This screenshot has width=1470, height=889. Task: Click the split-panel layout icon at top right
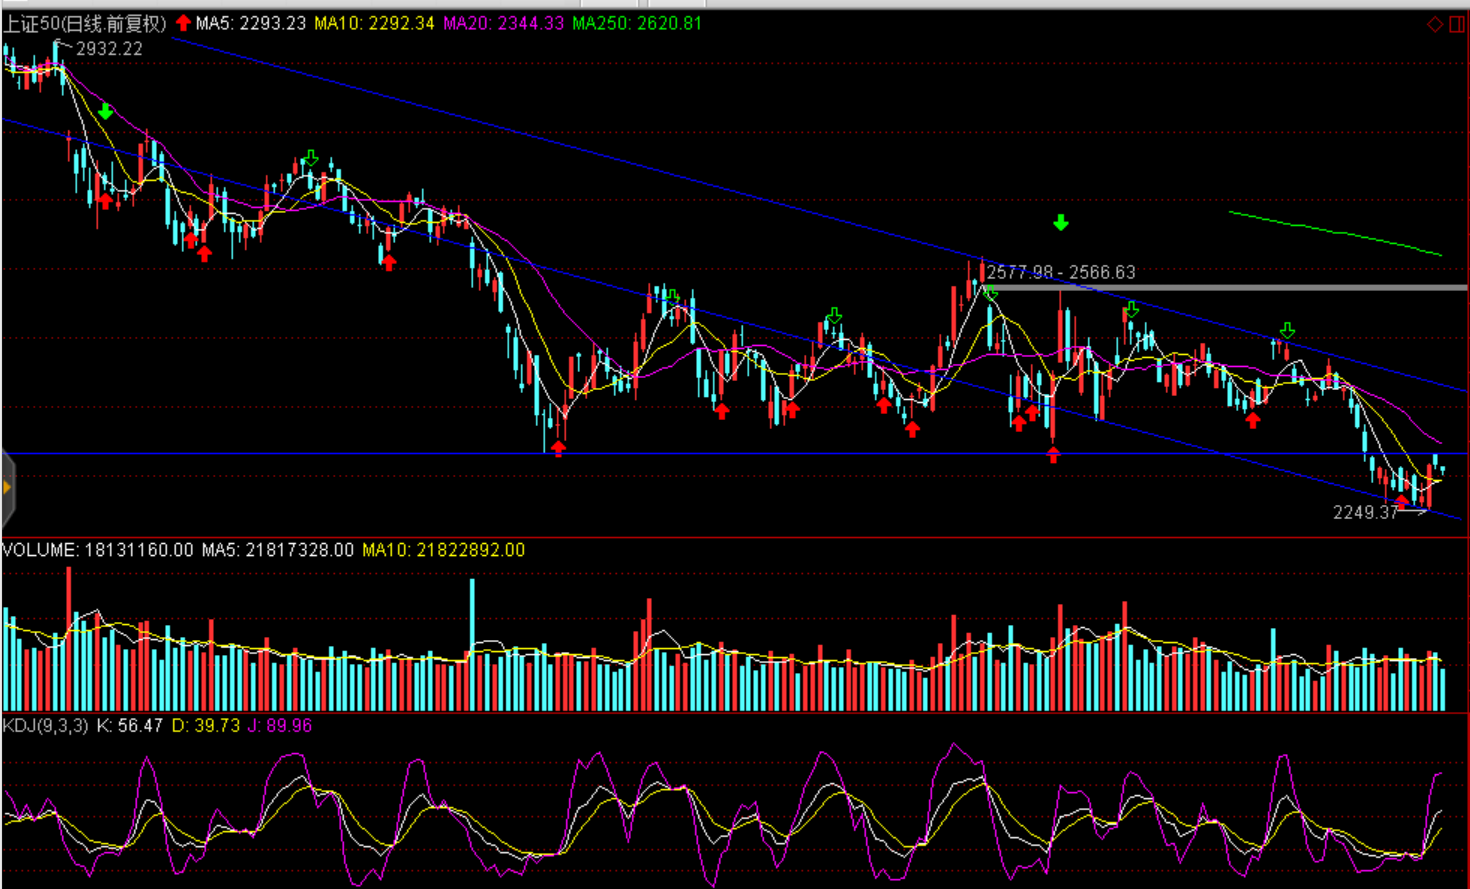1456,24
